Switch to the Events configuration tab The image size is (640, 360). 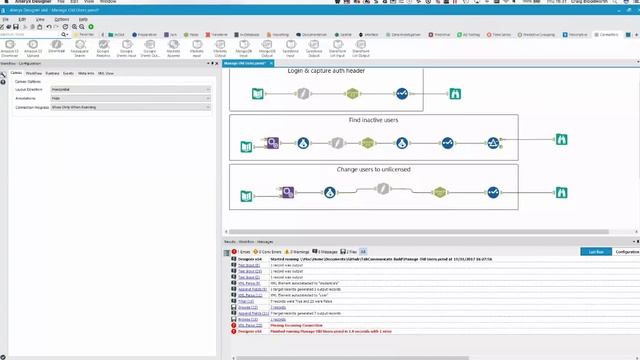68,73
